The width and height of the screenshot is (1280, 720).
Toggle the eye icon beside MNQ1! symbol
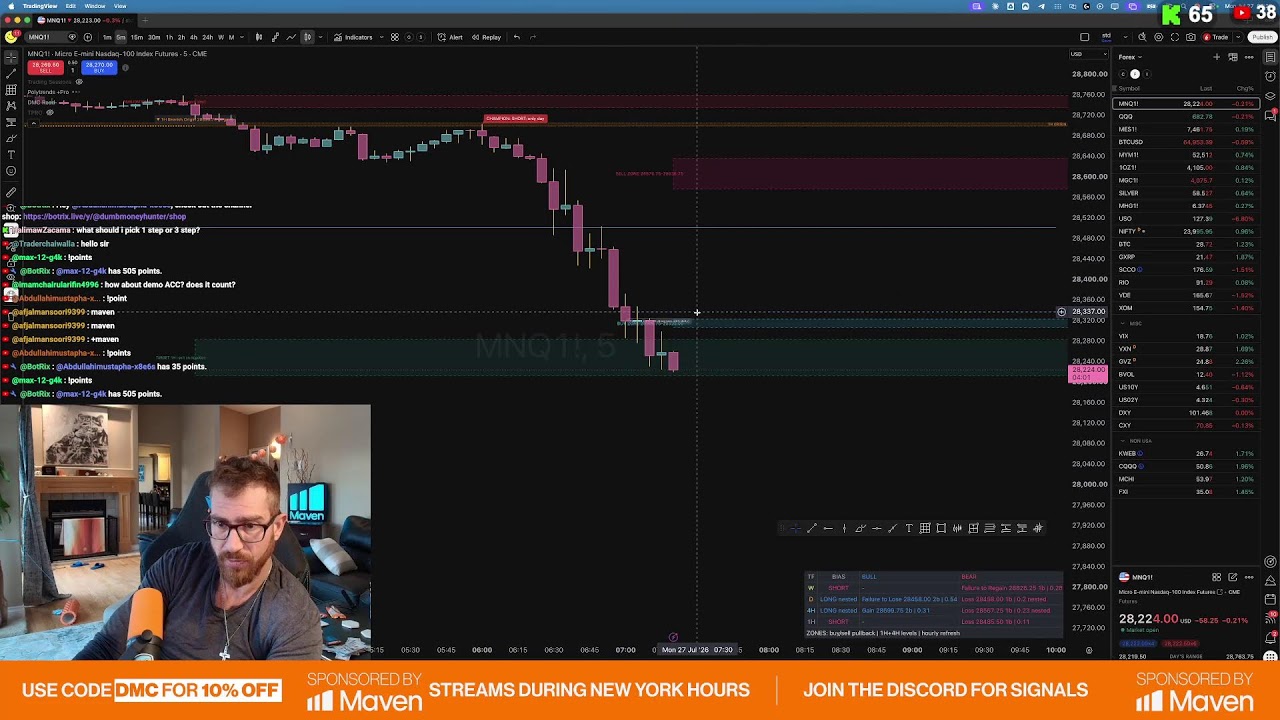click(x=72, y=37)
